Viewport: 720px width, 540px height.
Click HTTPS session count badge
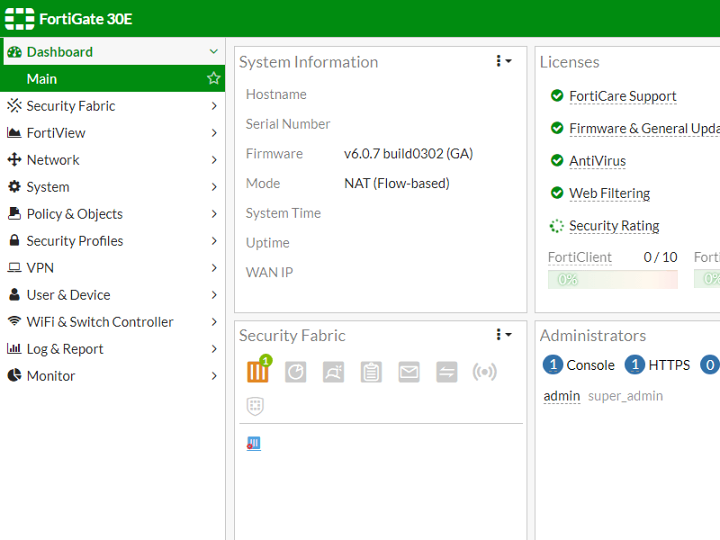pos(635,365)
